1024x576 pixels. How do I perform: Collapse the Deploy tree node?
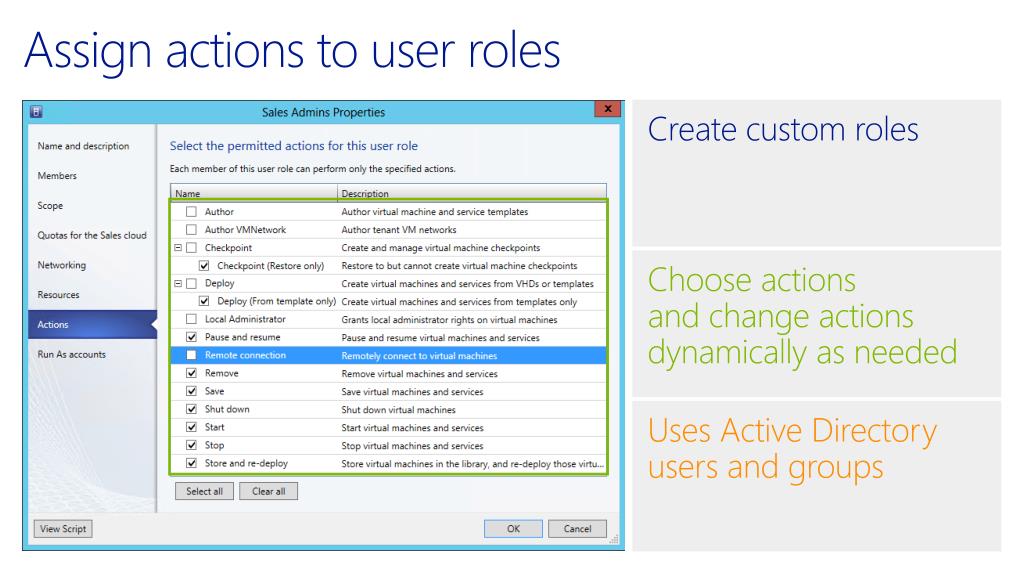[178, 283]
